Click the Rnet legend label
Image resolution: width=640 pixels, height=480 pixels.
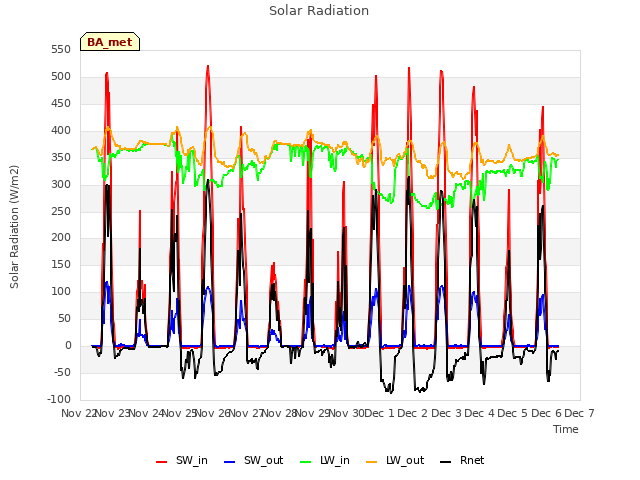pyautogui.click(x=472, y=460)
